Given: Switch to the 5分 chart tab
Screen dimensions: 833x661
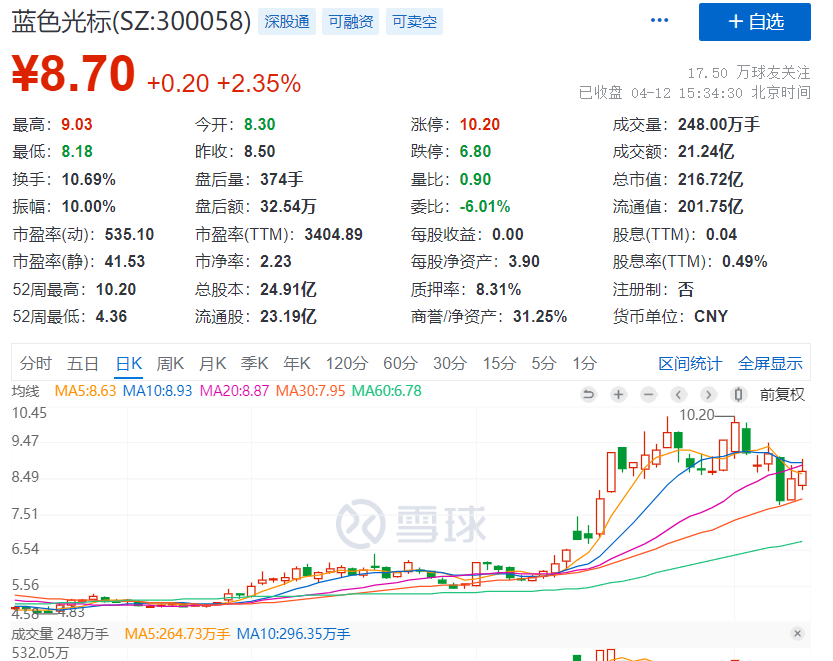Looking at the screenshot, I should [x=543, y=363].
